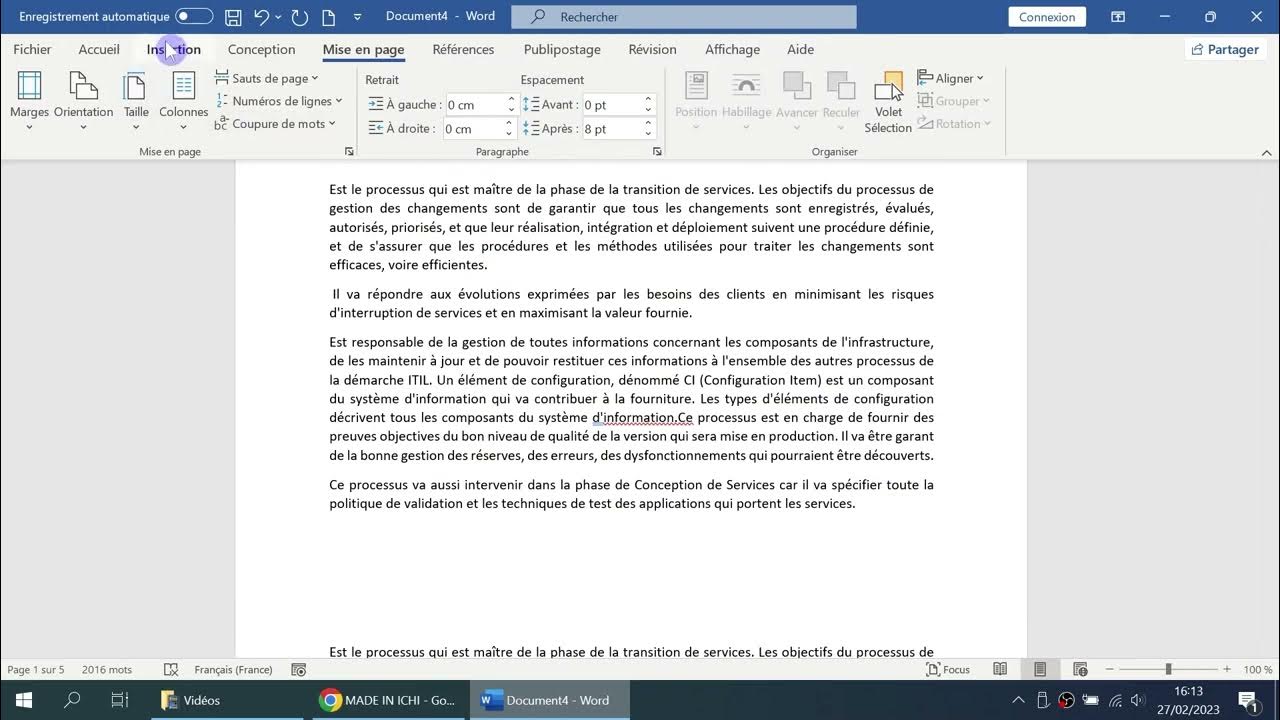1280x720 pixels.
Task: Open the Orientation page menu
Action: (x=83, y=102)
